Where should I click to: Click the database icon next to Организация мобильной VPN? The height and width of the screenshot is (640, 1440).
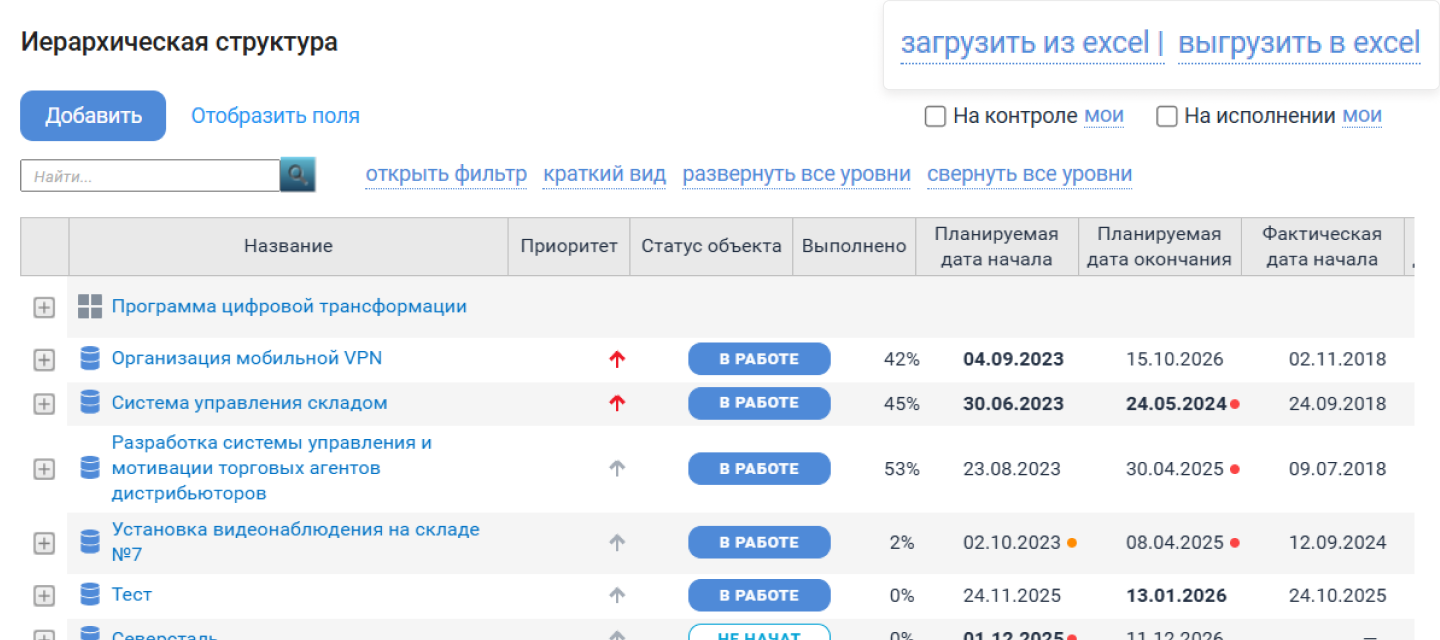90,358
